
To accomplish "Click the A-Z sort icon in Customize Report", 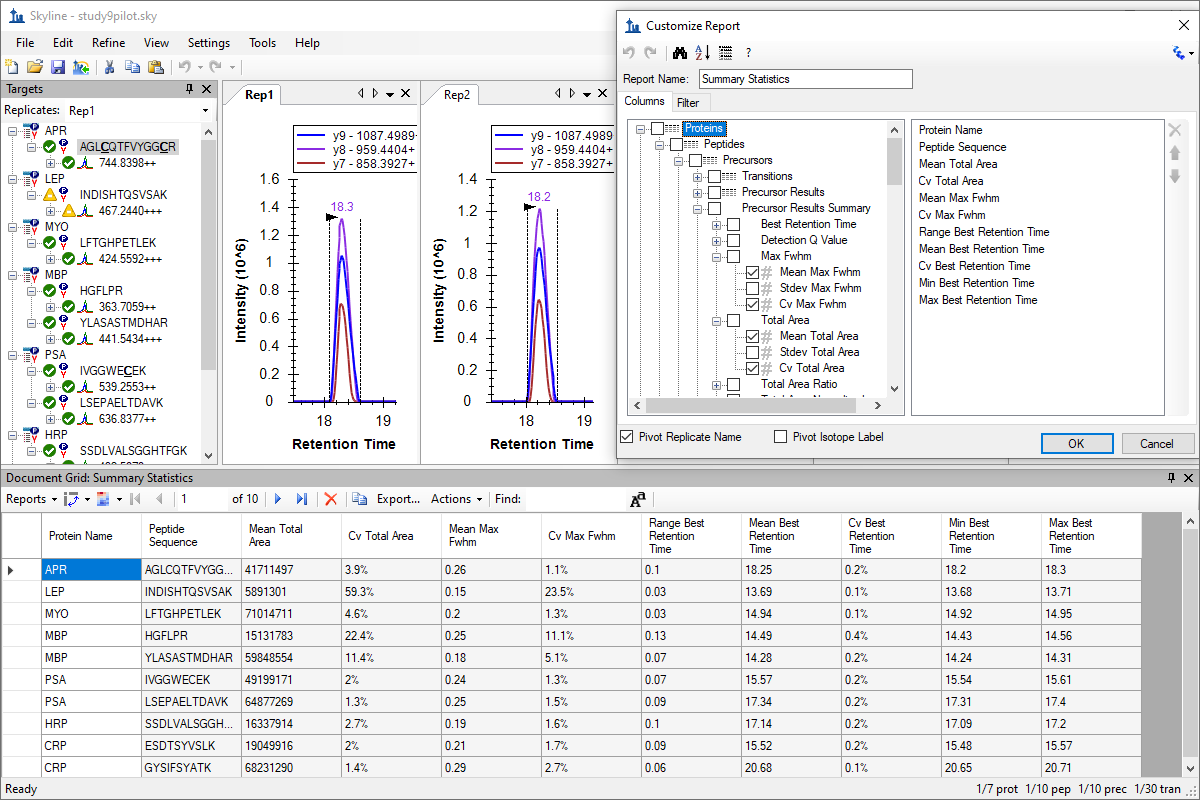I will (x=702, y=53).
